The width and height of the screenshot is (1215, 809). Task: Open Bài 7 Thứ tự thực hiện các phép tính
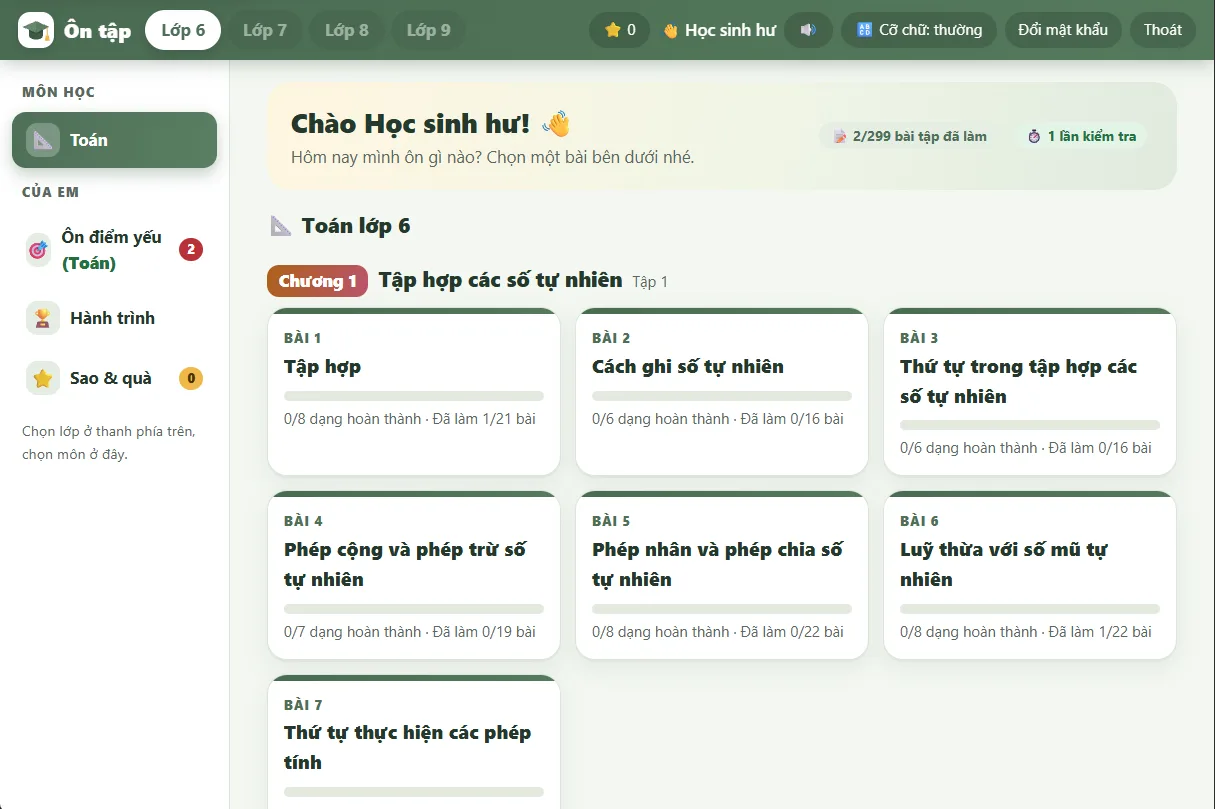pos(414,742)
